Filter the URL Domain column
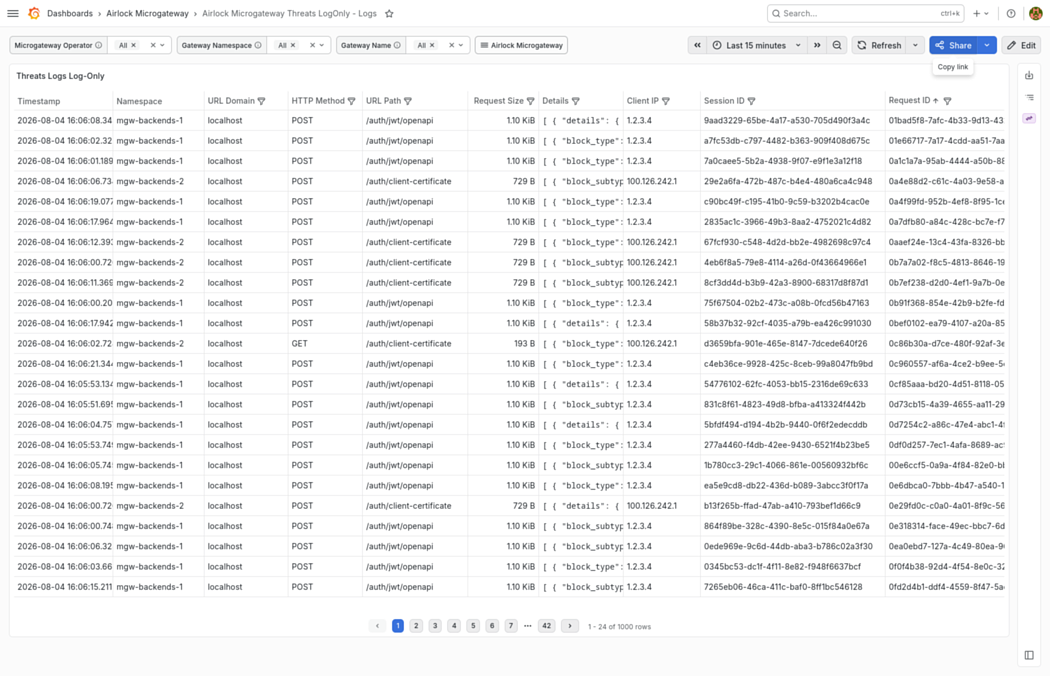Image resolution: width=1050 pixels, height=676 pixels. [262, 101]
